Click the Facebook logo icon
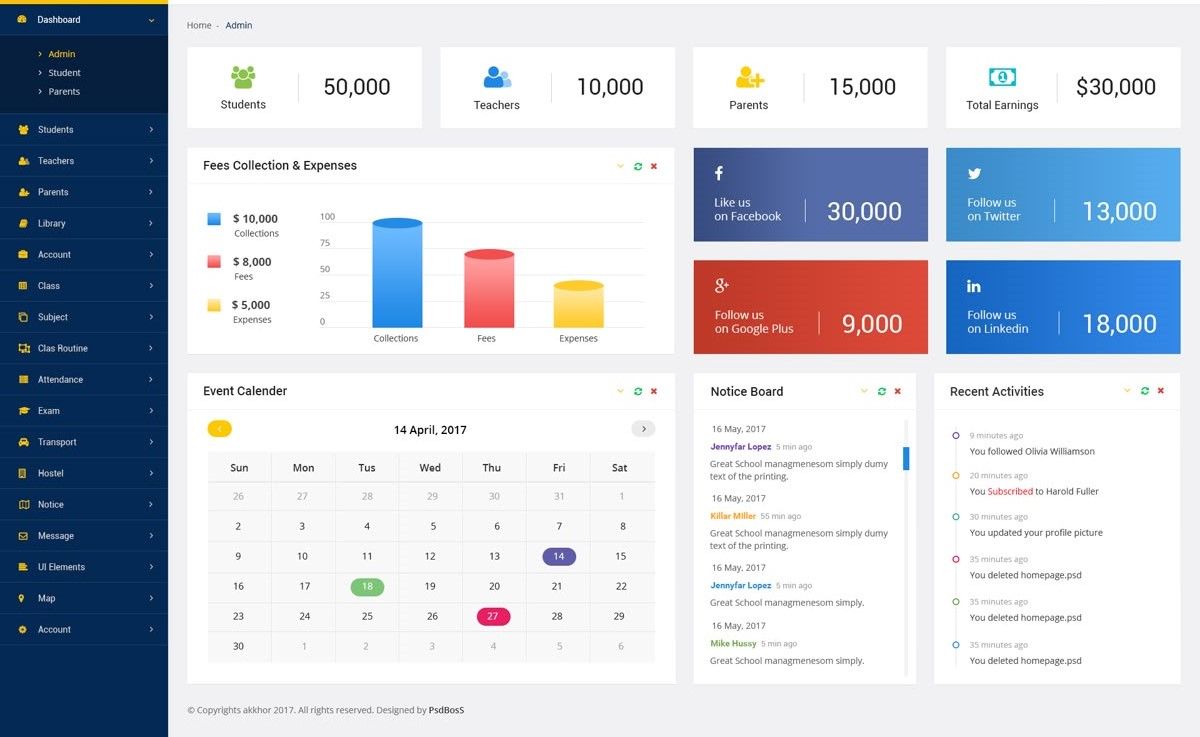1200x737 pixels. [x=718, y=173]
